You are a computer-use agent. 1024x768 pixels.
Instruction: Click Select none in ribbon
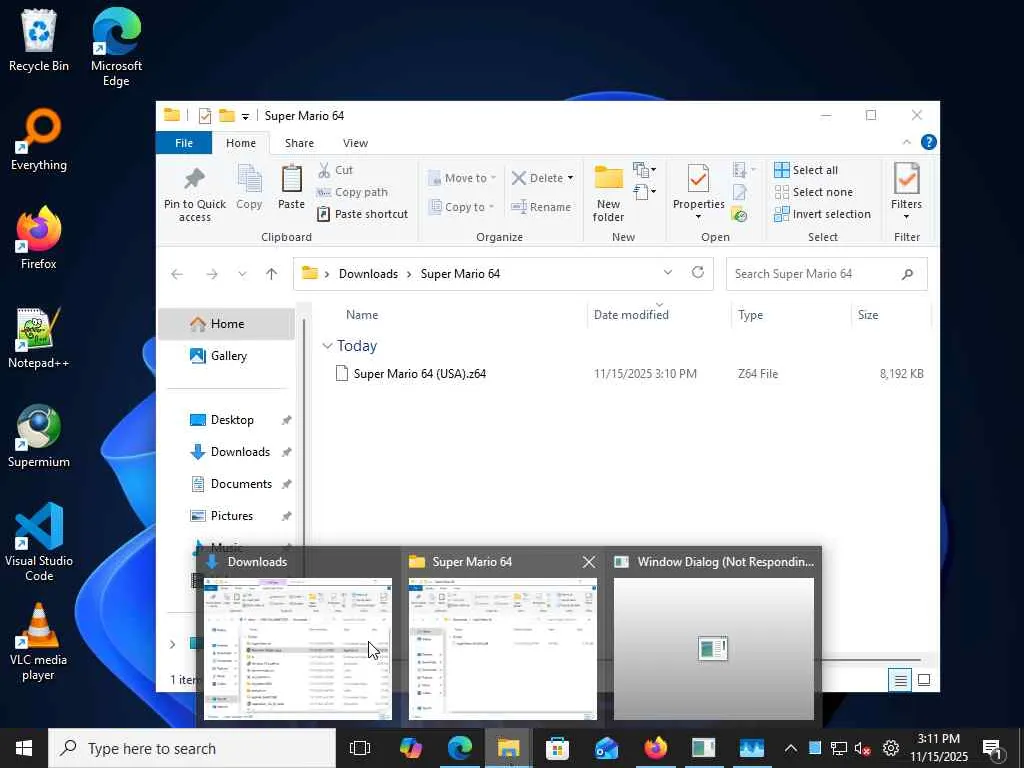click(x=814, y=192)
